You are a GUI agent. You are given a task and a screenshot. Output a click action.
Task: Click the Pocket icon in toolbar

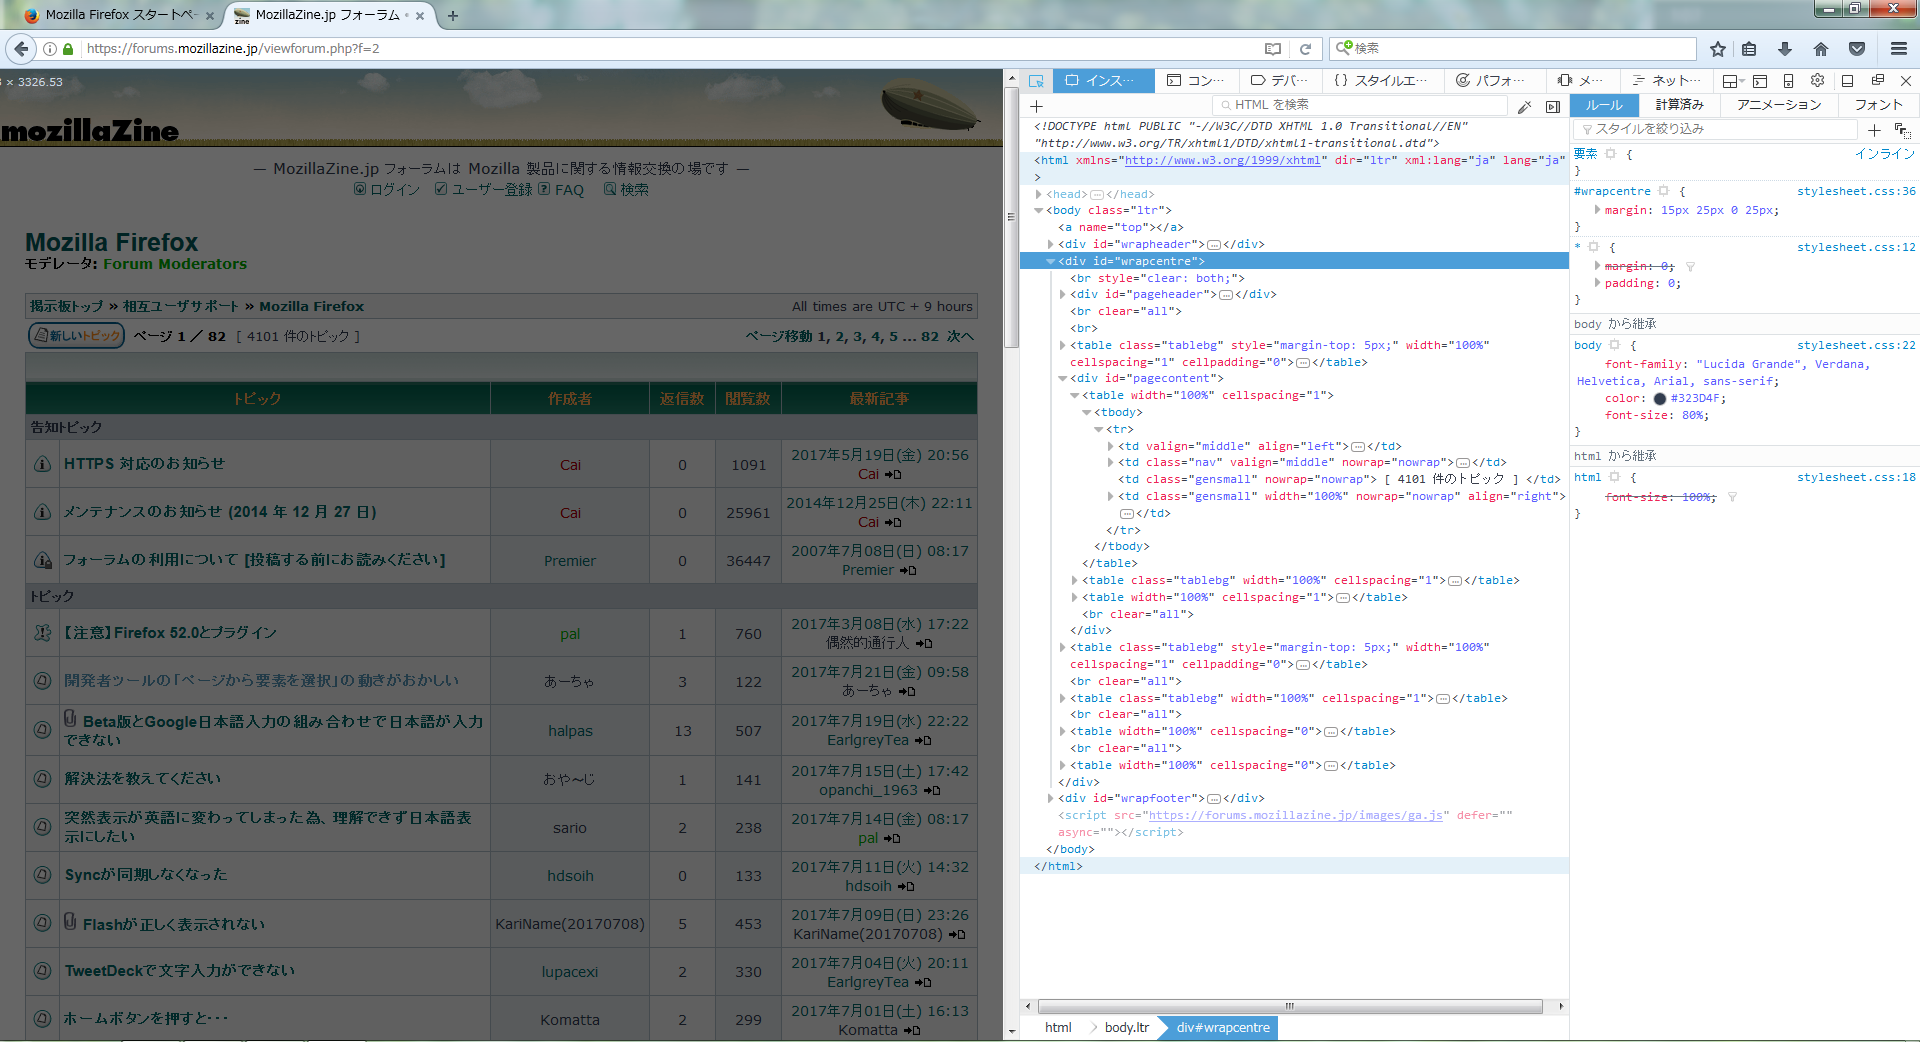click(1857, 48)
